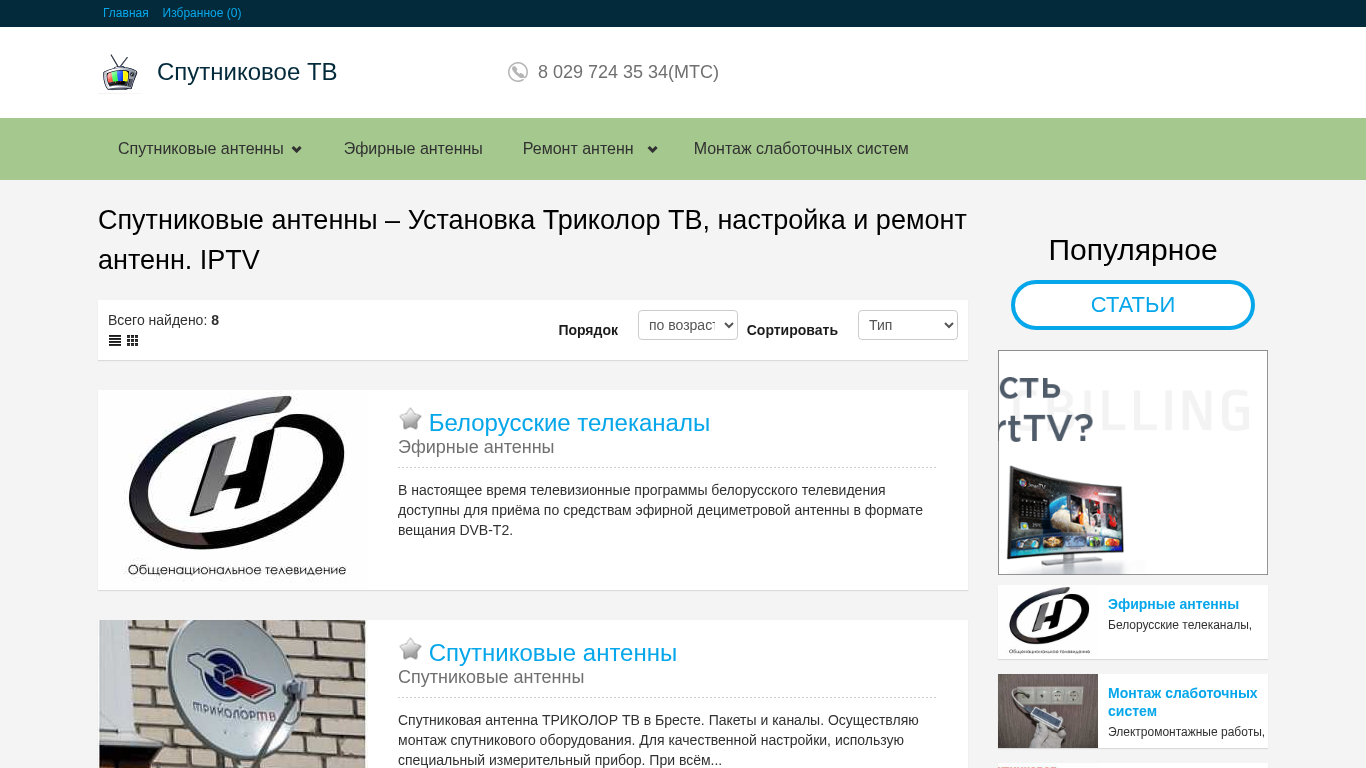1366x768 pixels.
Task: Click the retro TV site logo icon
Action: (120, 73)
